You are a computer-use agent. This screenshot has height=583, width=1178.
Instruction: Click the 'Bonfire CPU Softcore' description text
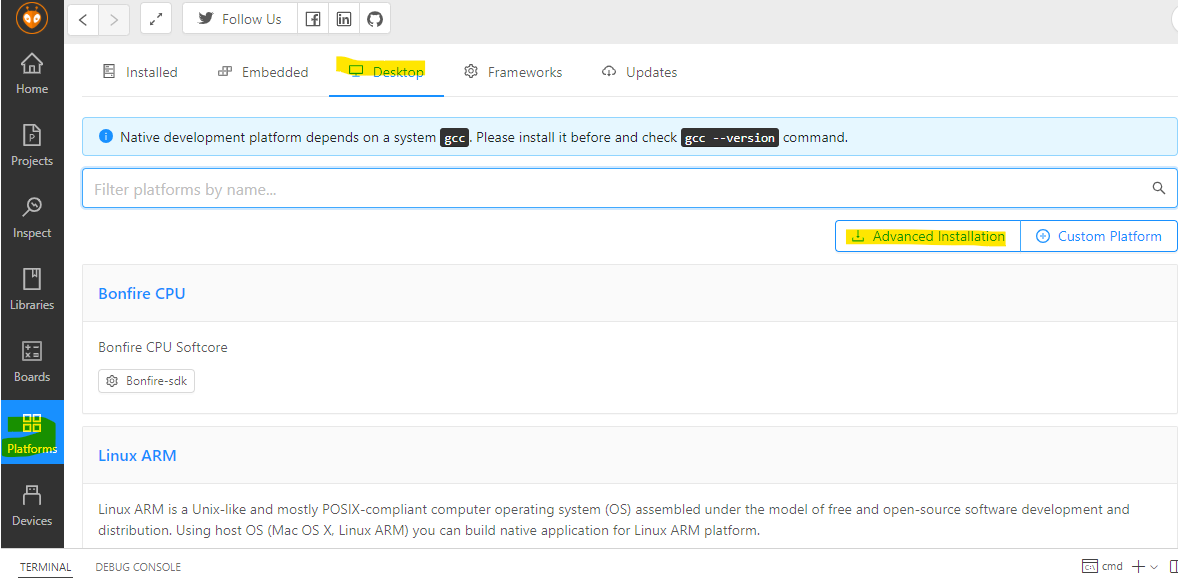pos(163,348)
